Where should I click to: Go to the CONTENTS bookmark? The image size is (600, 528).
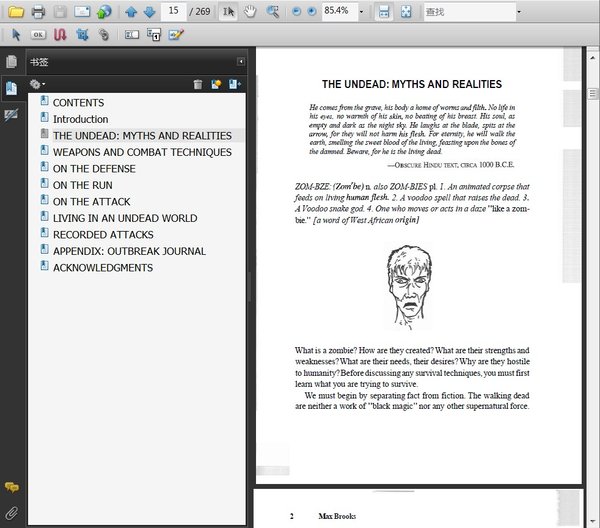tap(78, 103)
